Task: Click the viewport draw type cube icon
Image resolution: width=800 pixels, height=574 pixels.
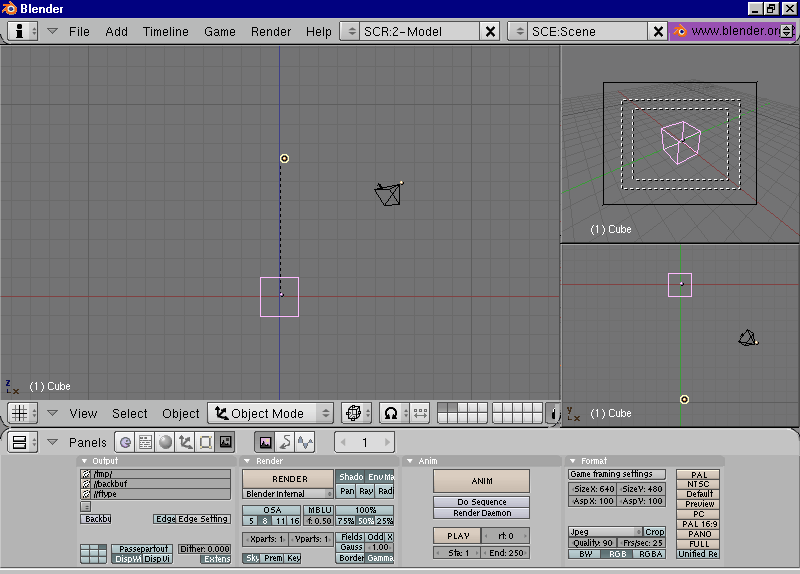Action: (x=354, y=413)
